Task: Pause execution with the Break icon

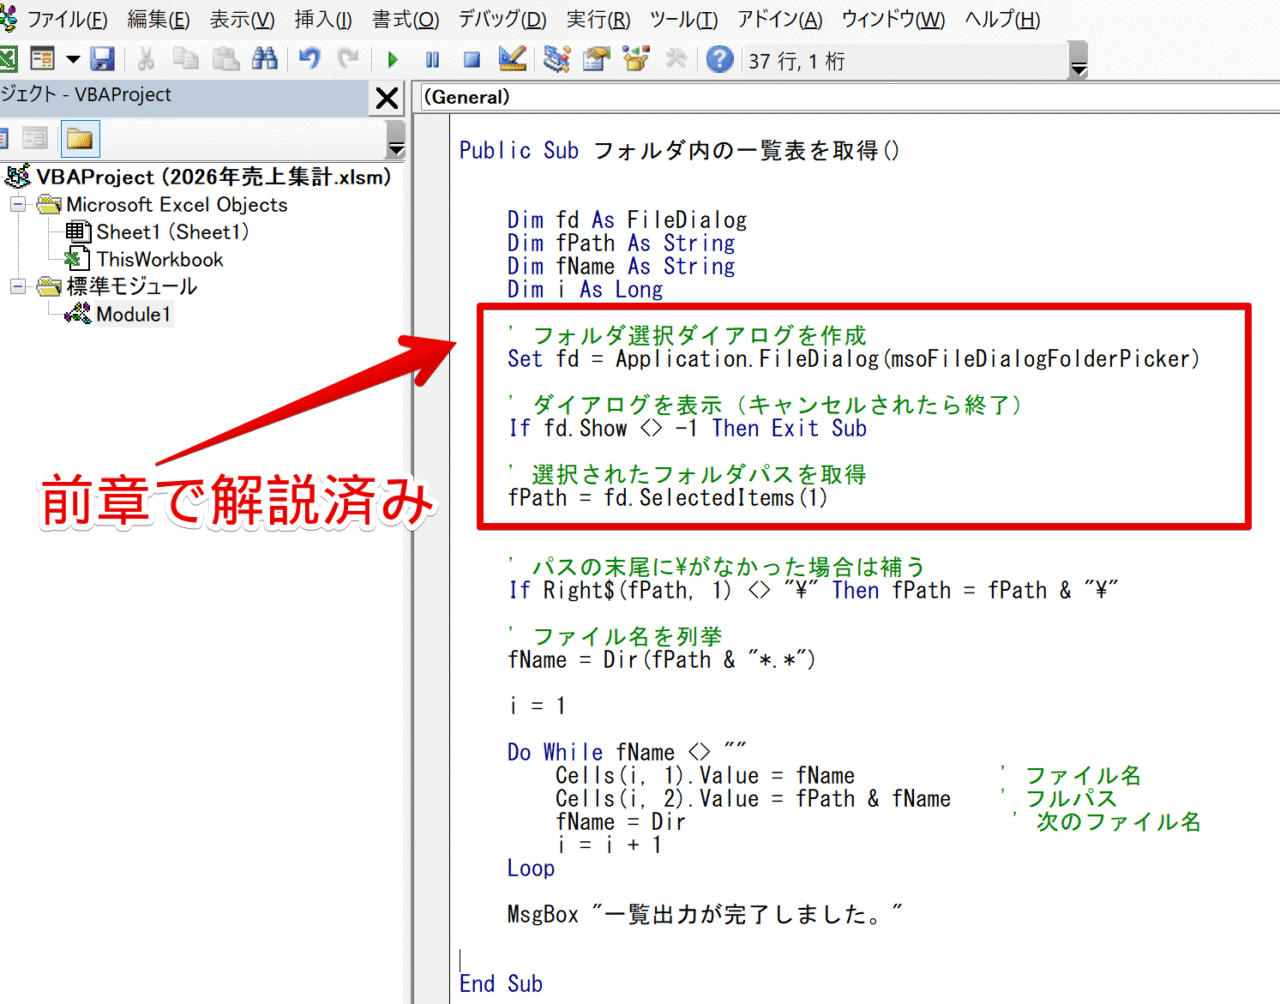Action: tap(432, 60)
